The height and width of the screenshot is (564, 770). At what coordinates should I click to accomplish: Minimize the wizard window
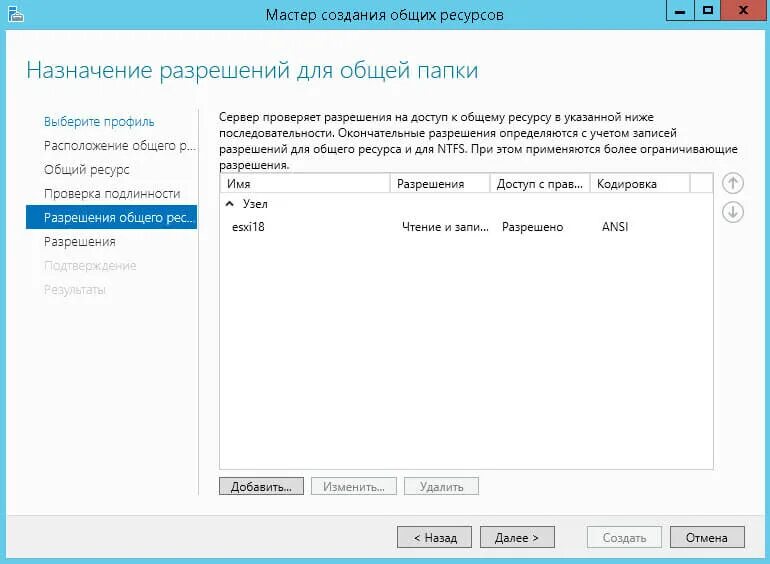(x=680, y=10)
